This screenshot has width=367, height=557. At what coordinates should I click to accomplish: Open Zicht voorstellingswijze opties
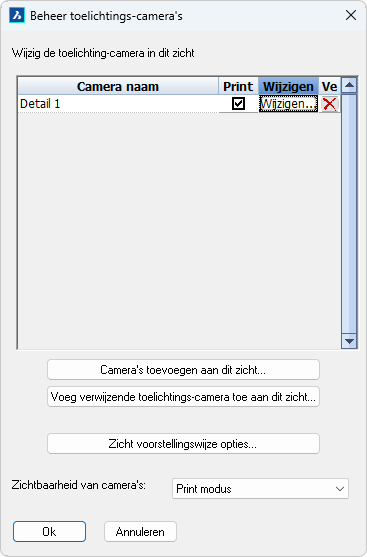tap(183, 444)
